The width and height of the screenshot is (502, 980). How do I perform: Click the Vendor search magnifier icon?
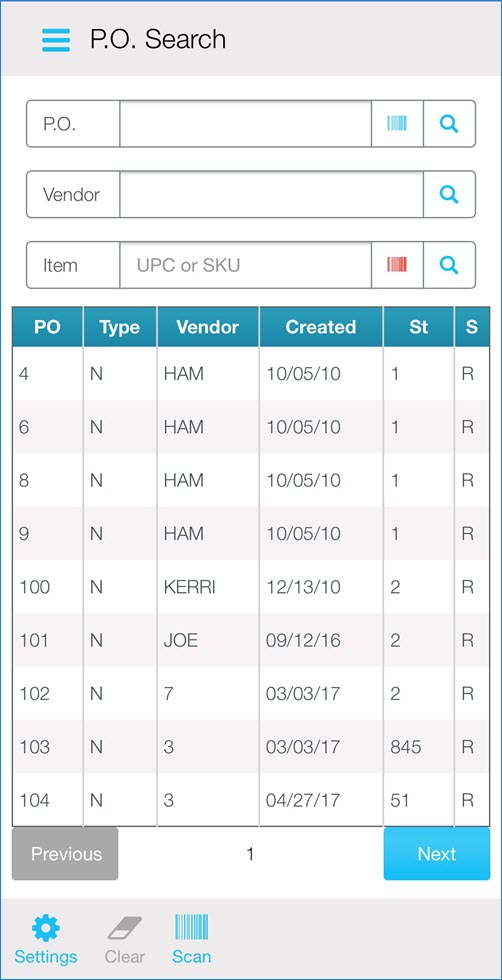449,194
